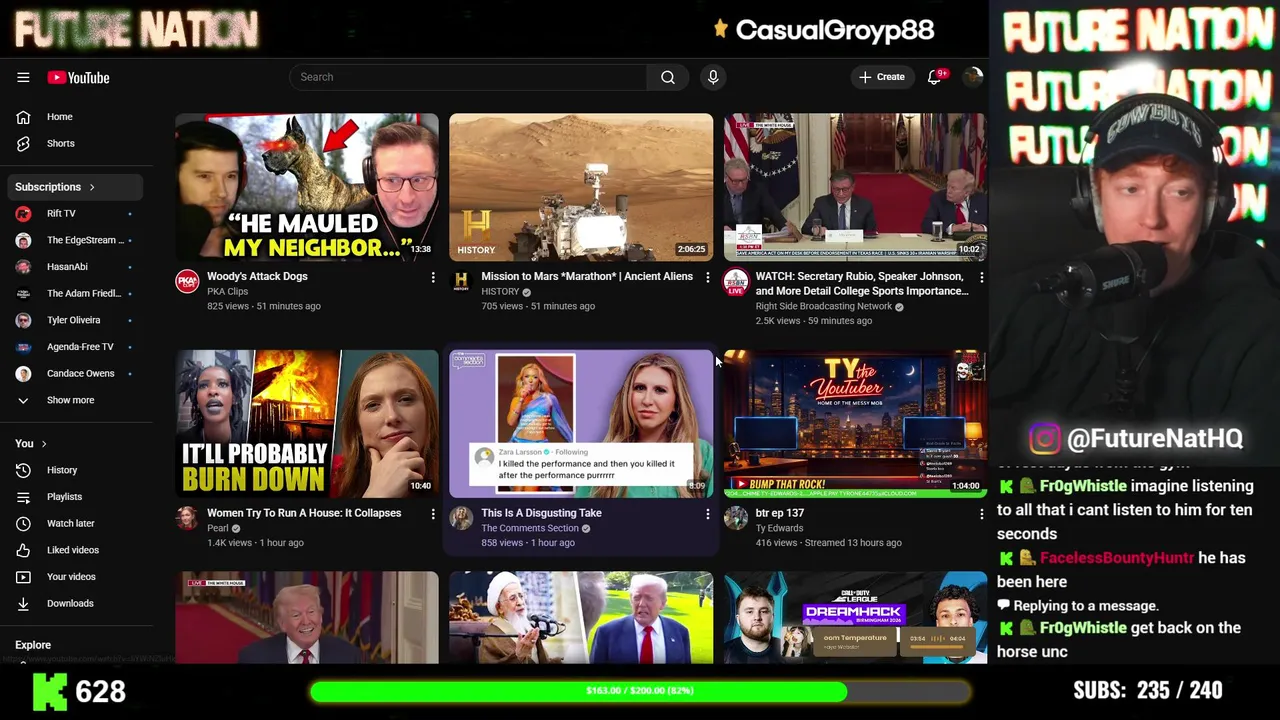Click the HISTORY channel avatar
1280x720 pixels.
(461, 281)
